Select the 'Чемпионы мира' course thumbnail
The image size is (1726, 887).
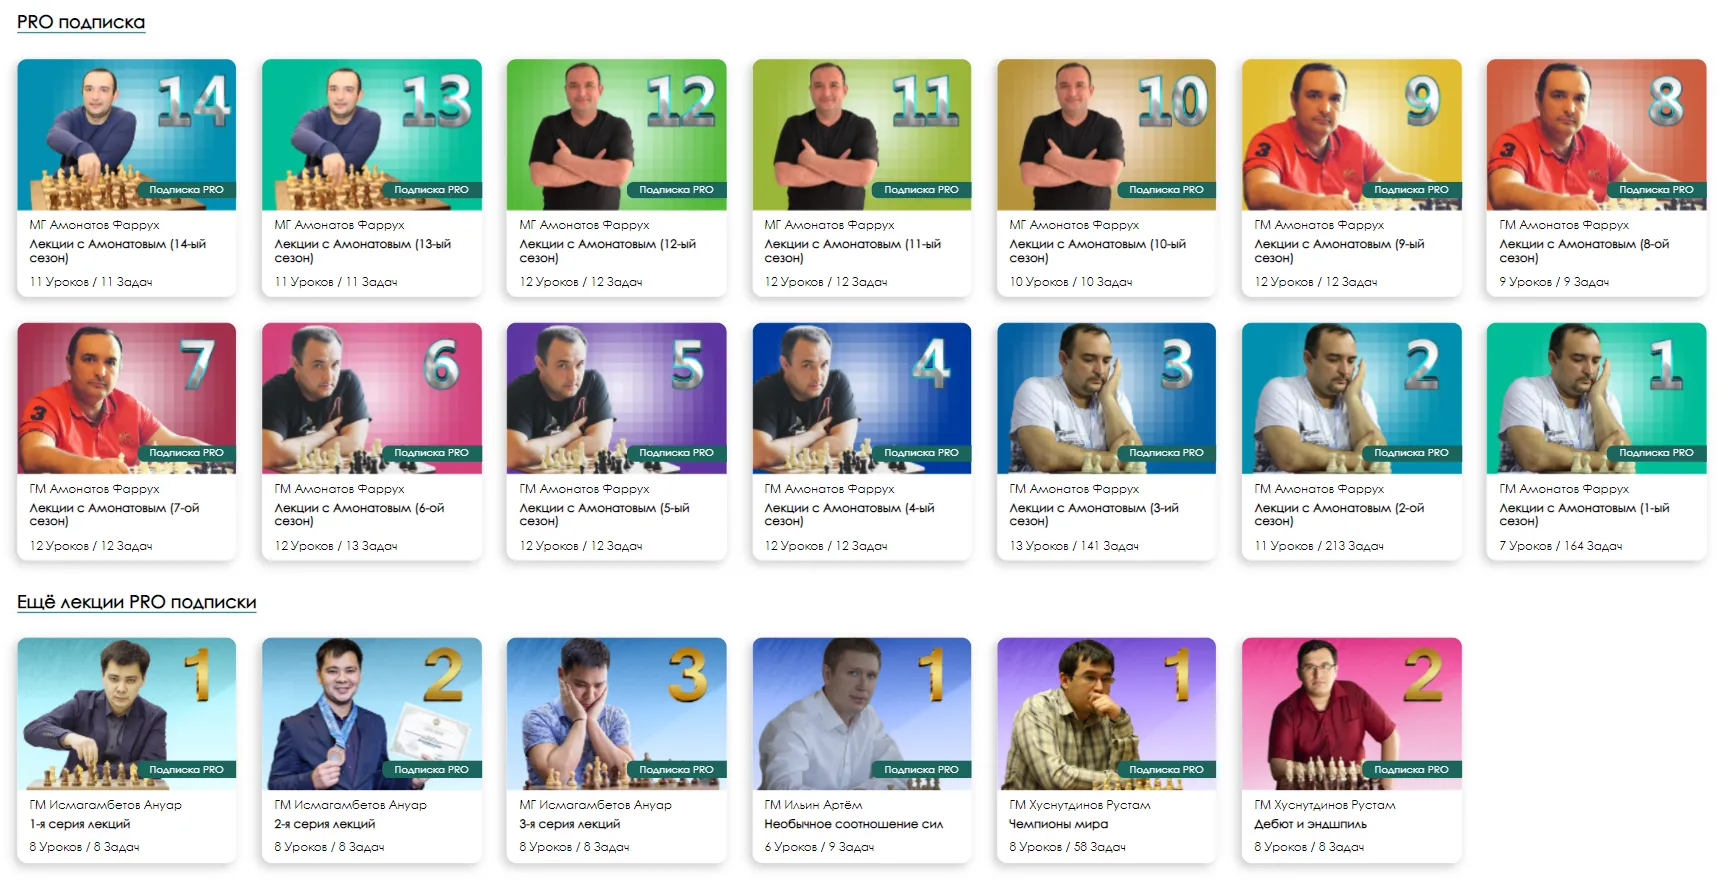coord(1107,714)
